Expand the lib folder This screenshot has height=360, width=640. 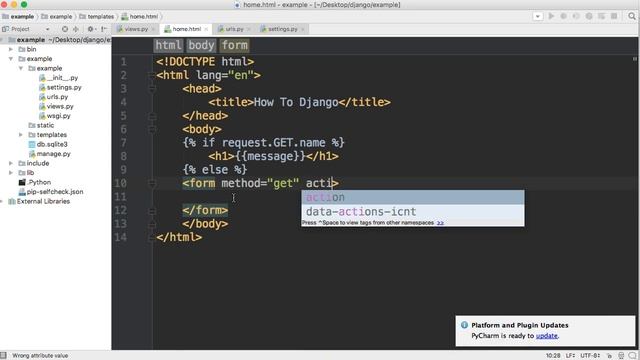11,173
